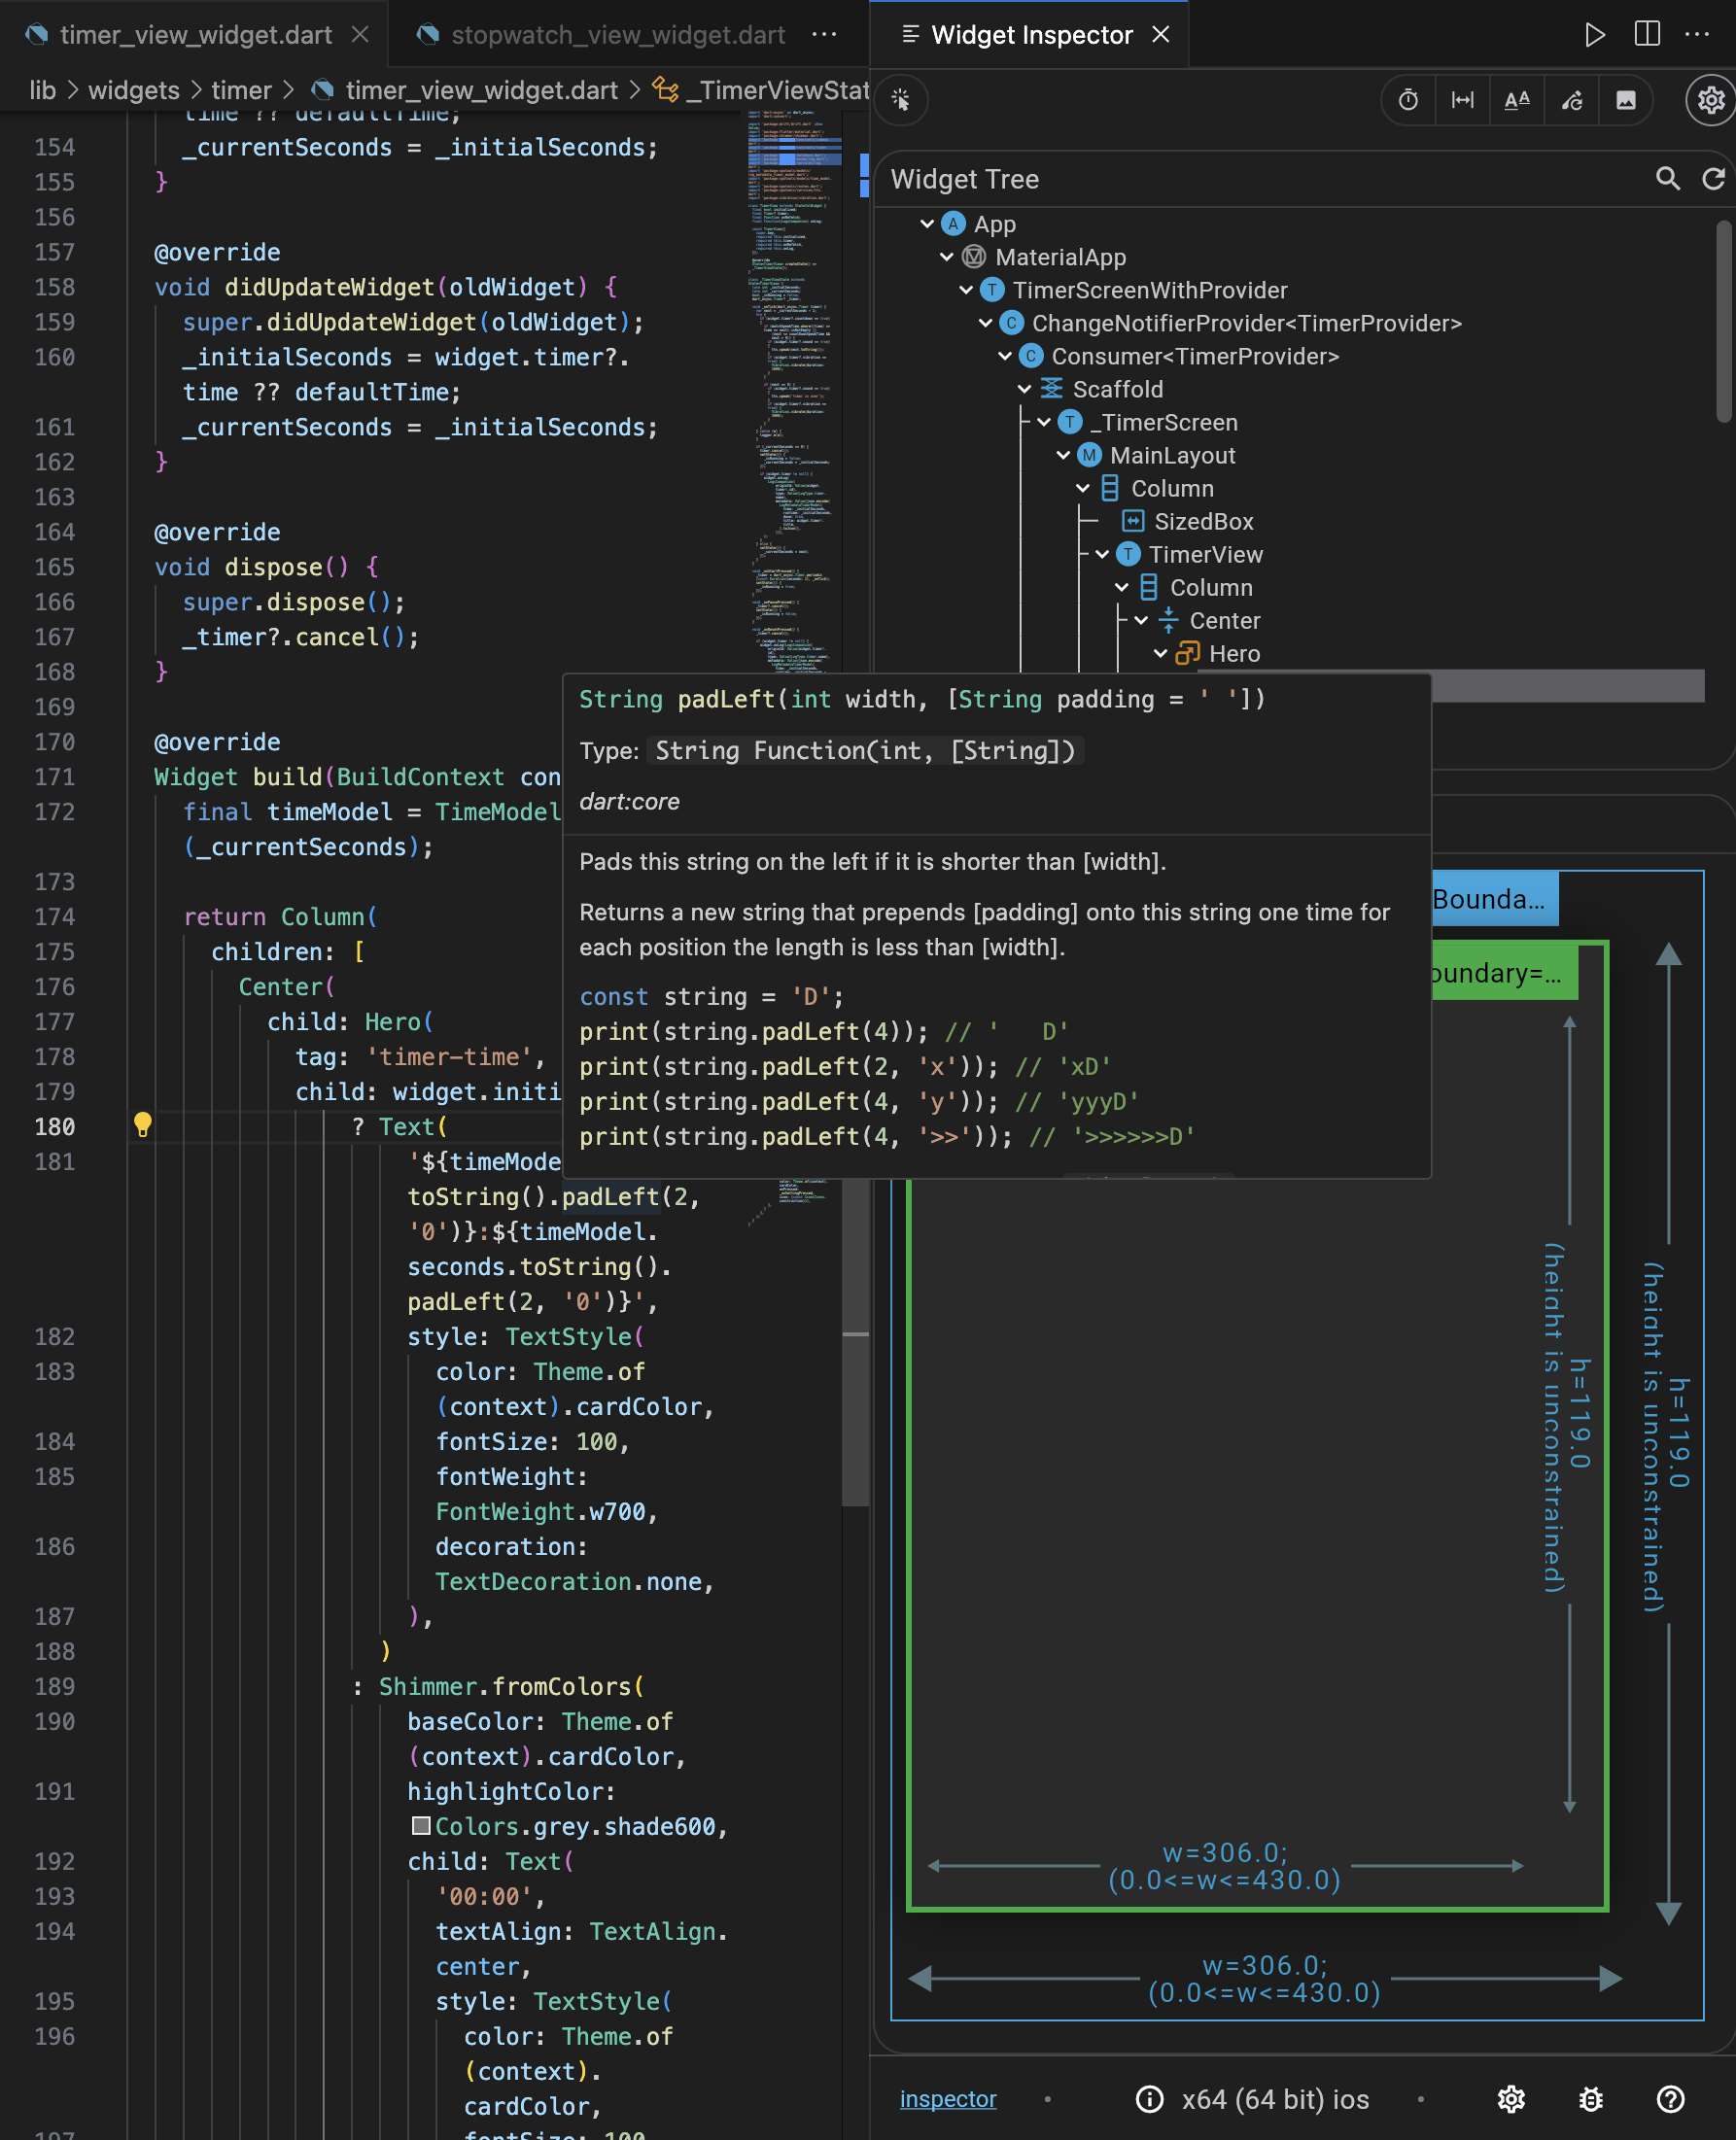
Task: Click 'widgets' breadcrumb segment
Action: point(134,91)
